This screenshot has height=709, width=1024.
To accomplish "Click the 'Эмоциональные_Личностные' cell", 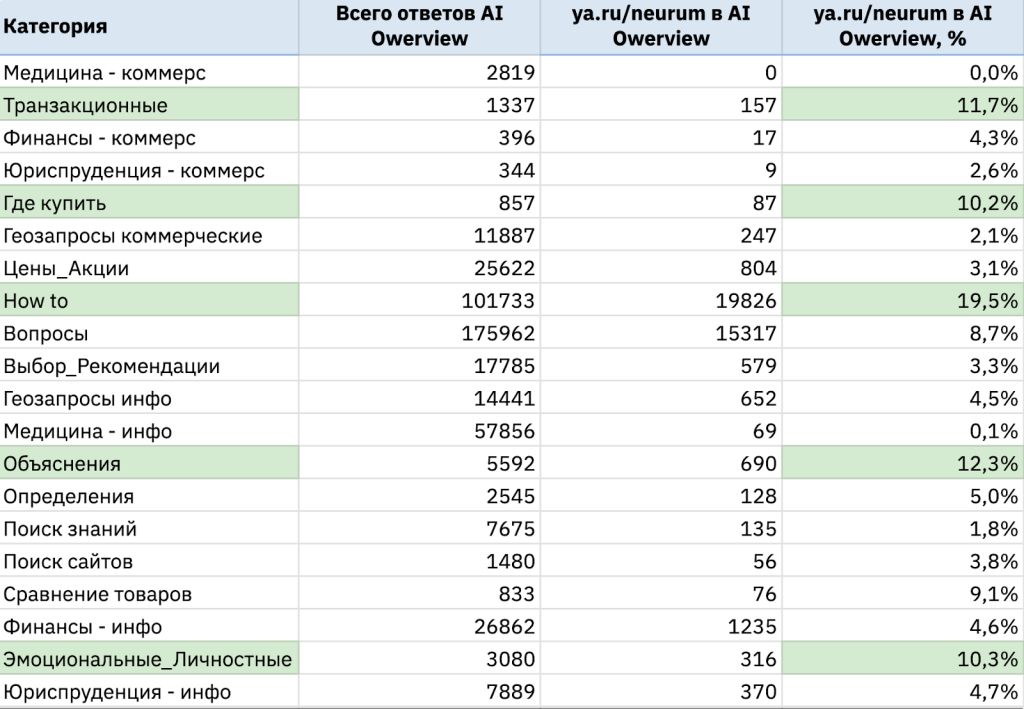I will pos(148,659).
